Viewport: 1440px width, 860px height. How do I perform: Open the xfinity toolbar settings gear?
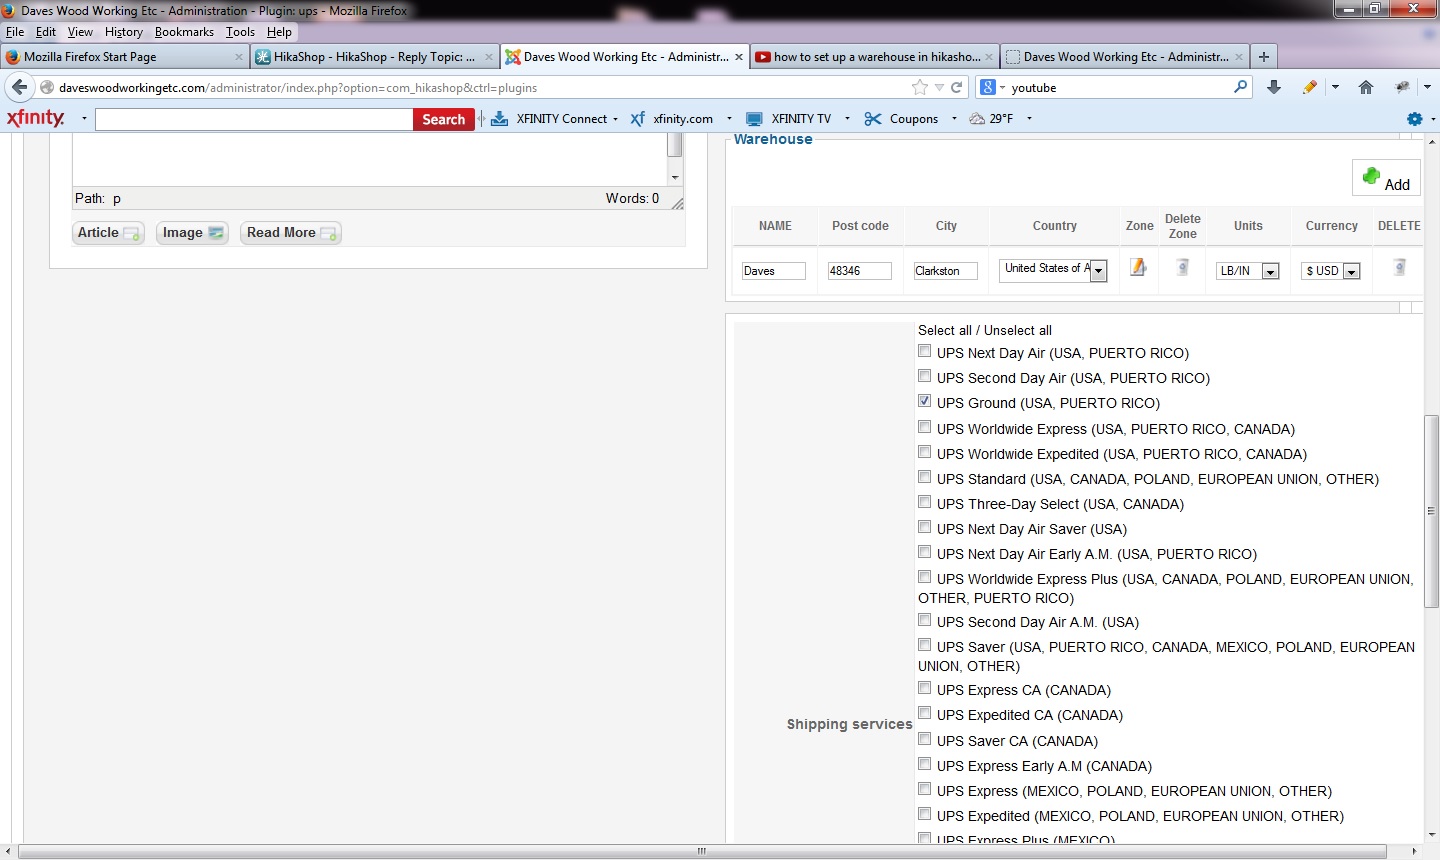tap(1414, 119)
